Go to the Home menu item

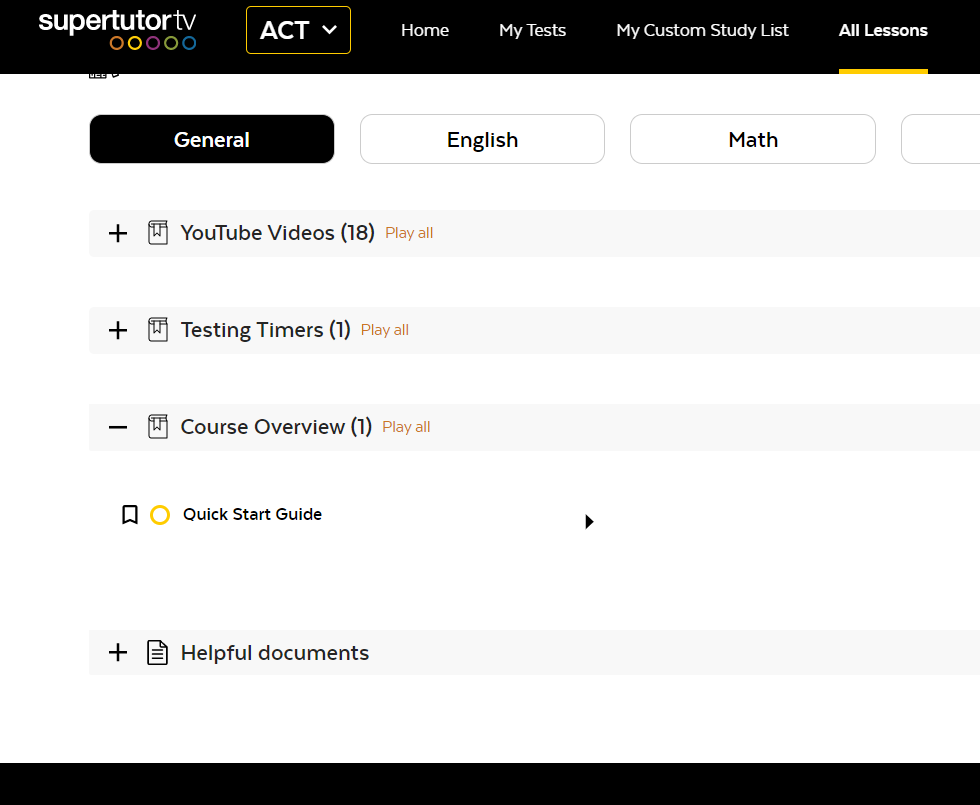(x=425, y=30)
